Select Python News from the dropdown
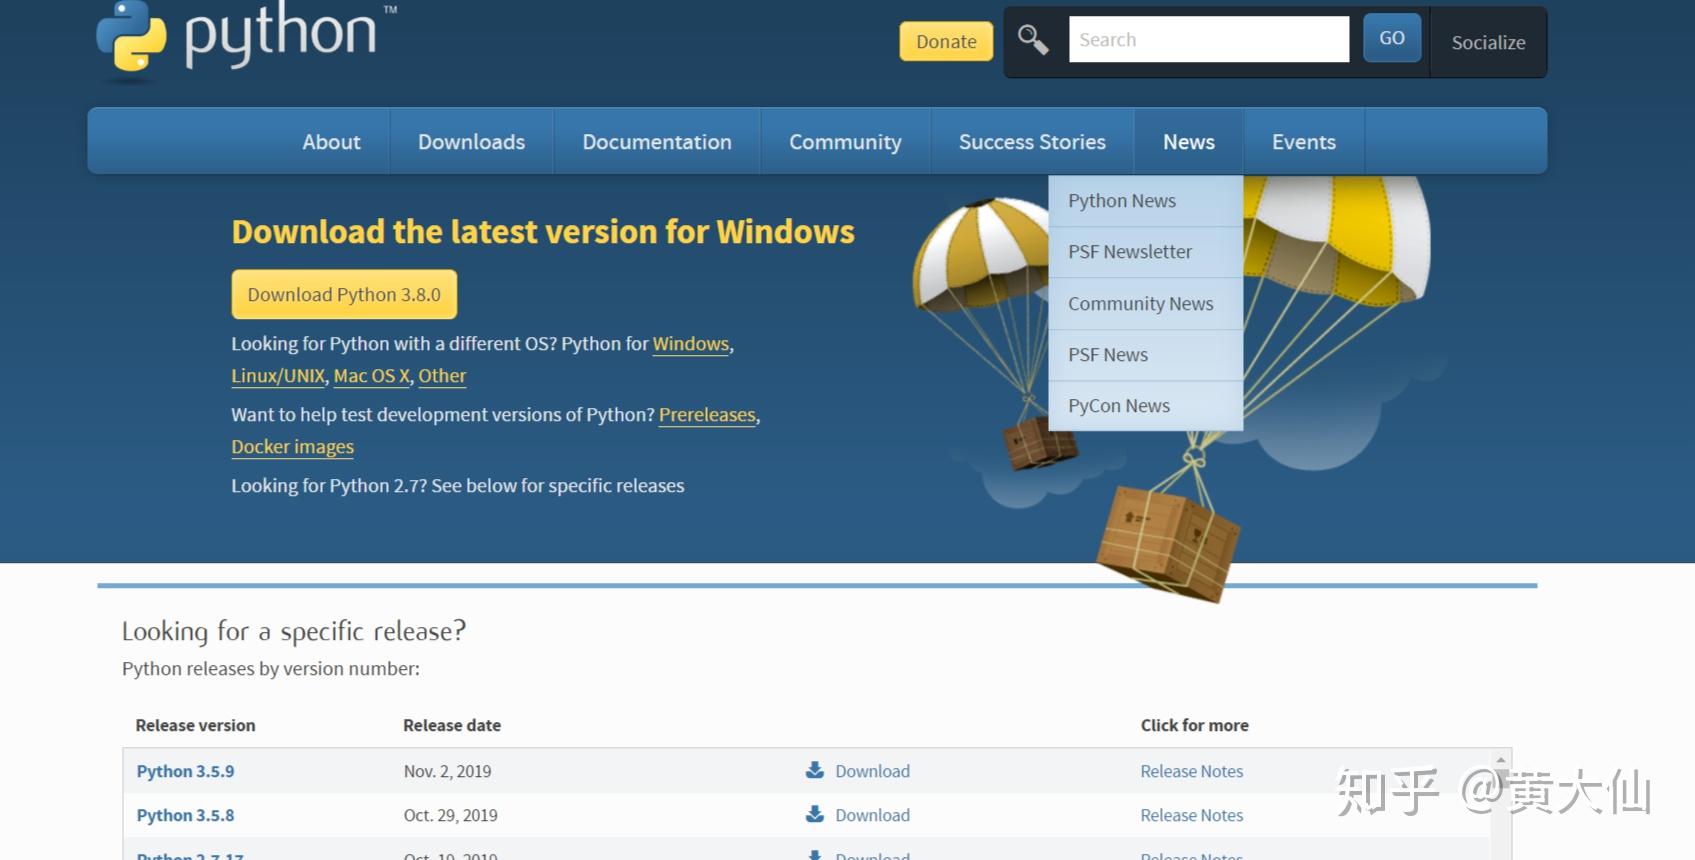Screen dimensions: 1695x860 pos(1146,201)
